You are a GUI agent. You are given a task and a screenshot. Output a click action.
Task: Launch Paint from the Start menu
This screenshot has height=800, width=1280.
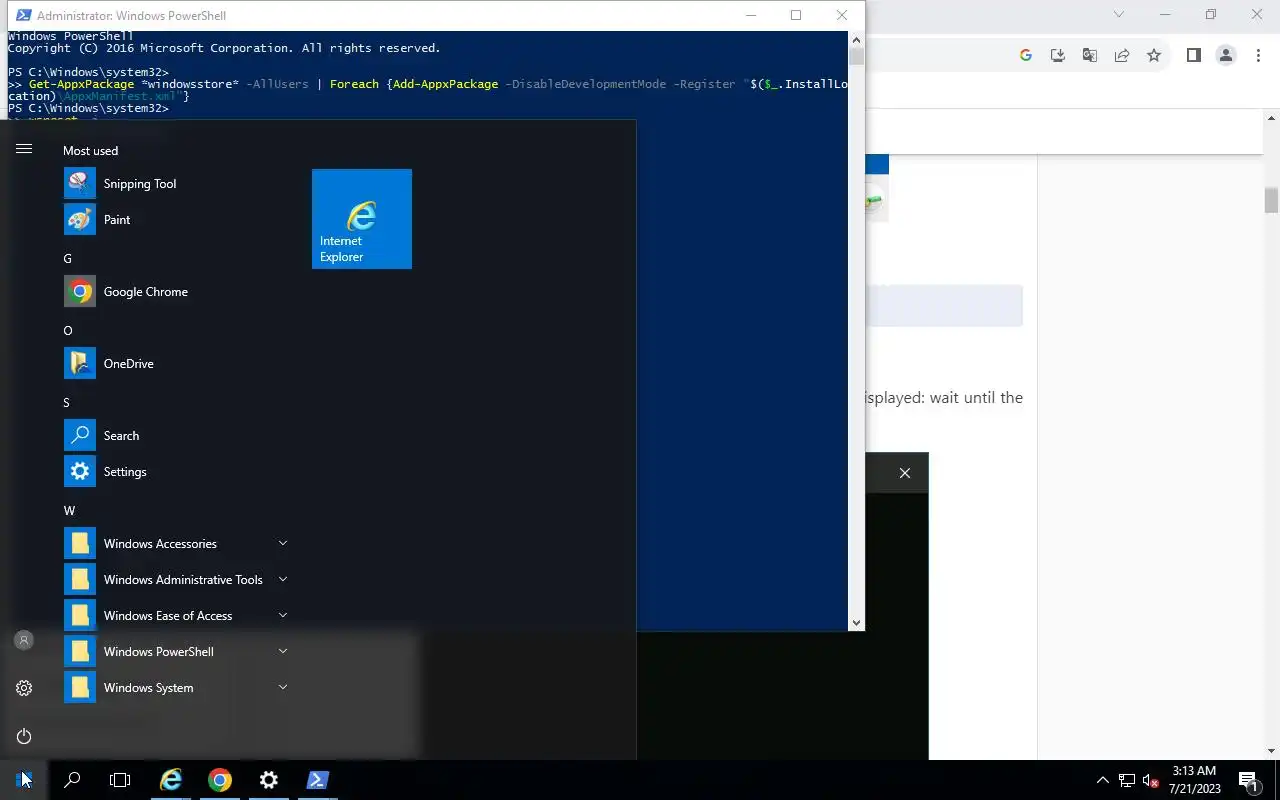[x=176, y=220]
